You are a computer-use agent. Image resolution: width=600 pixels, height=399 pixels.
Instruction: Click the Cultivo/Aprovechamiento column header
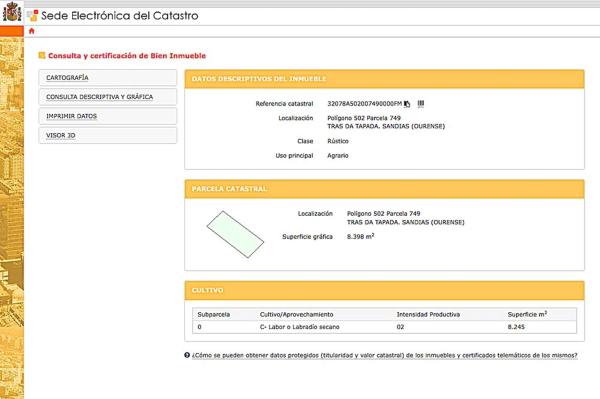tap(297, 314)
